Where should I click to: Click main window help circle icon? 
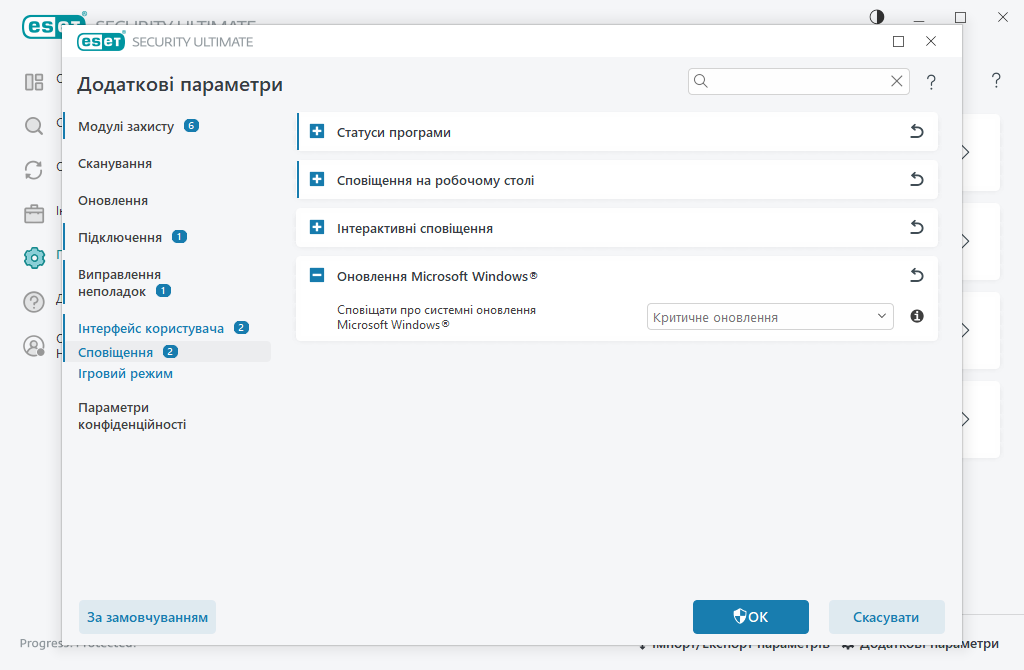click(x=34, y=302)
